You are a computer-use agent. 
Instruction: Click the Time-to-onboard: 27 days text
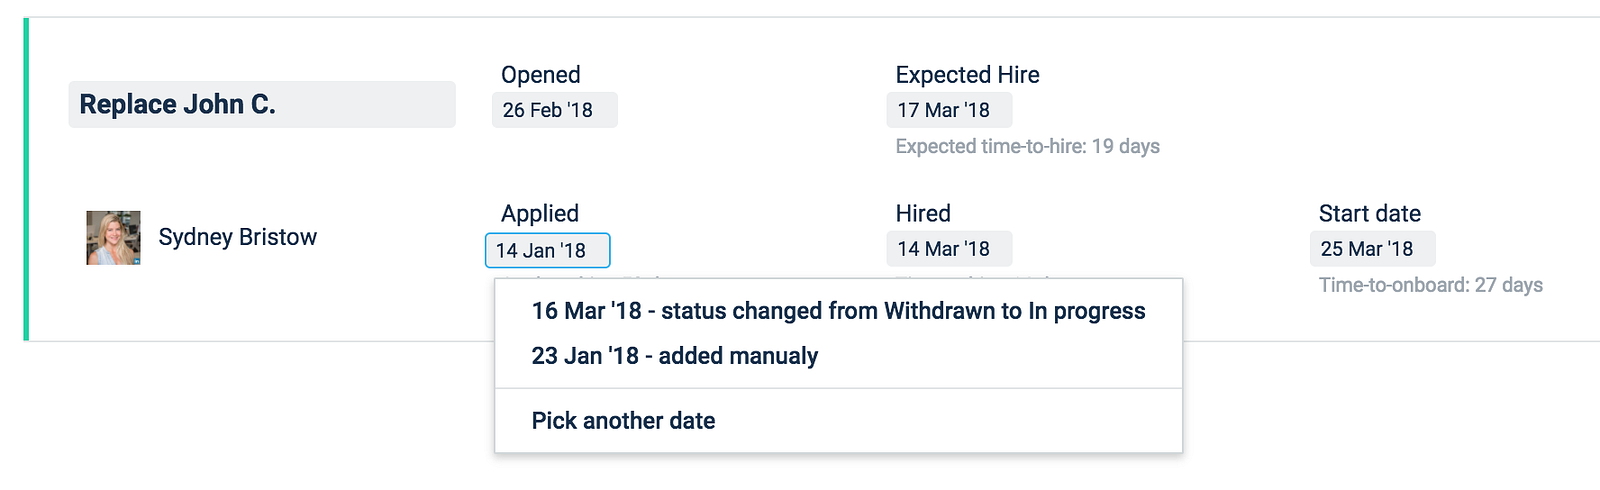pos(1430,285)
